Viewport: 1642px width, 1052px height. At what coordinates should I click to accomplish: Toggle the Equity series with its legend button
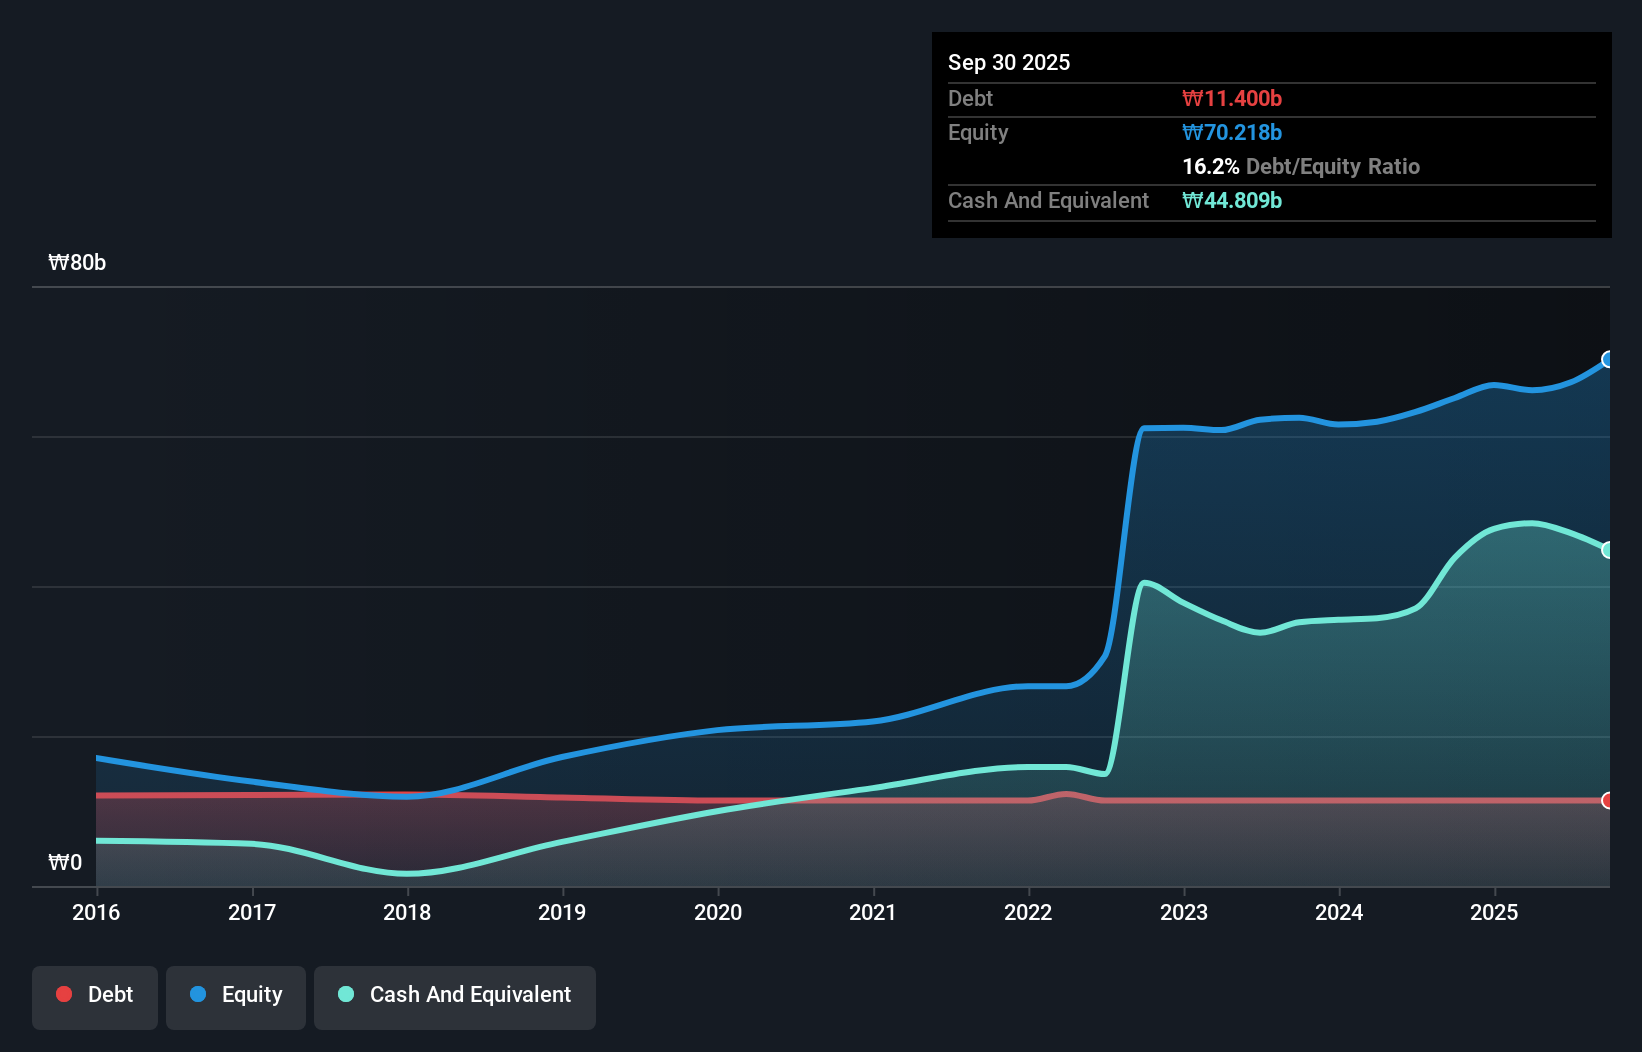click(235, 997)
